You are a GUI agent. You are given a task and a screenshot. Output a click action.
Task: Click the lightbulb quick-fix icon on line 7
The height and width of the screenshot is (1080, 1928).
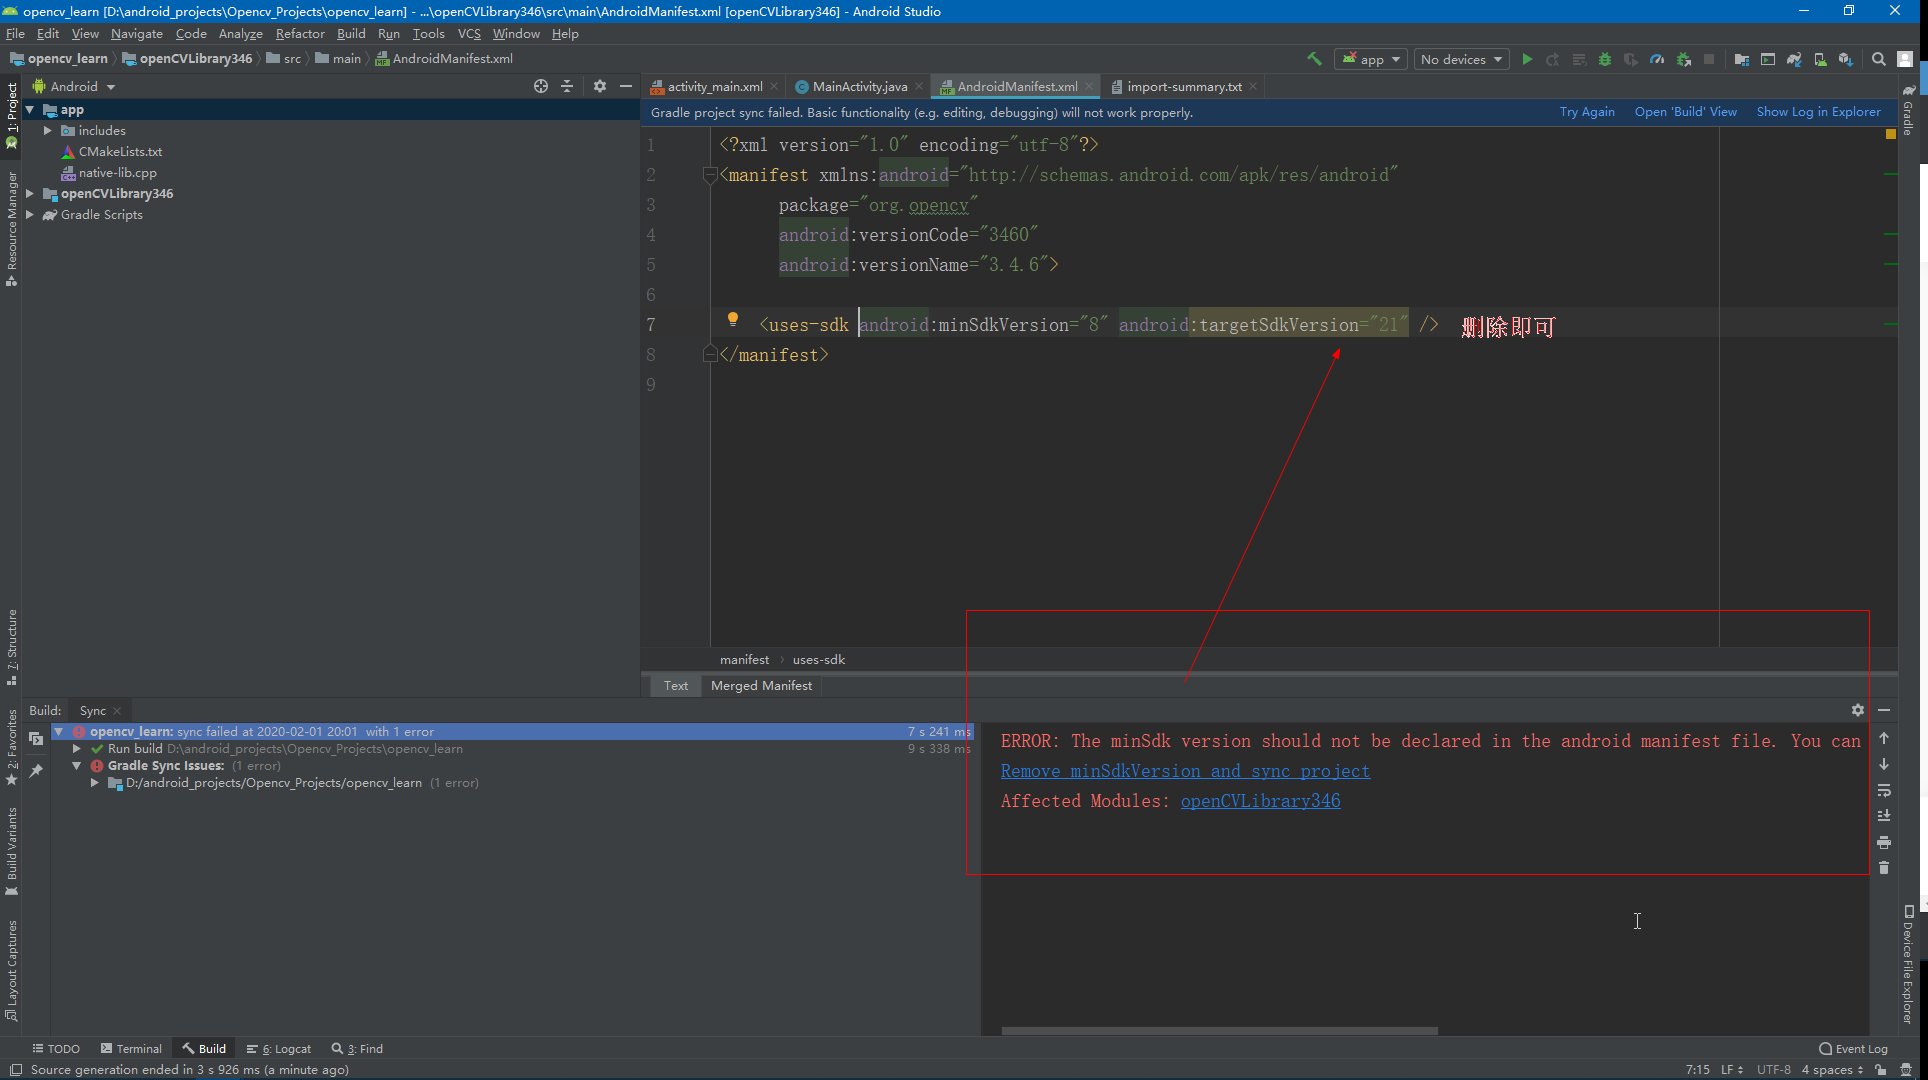point(733,319)
